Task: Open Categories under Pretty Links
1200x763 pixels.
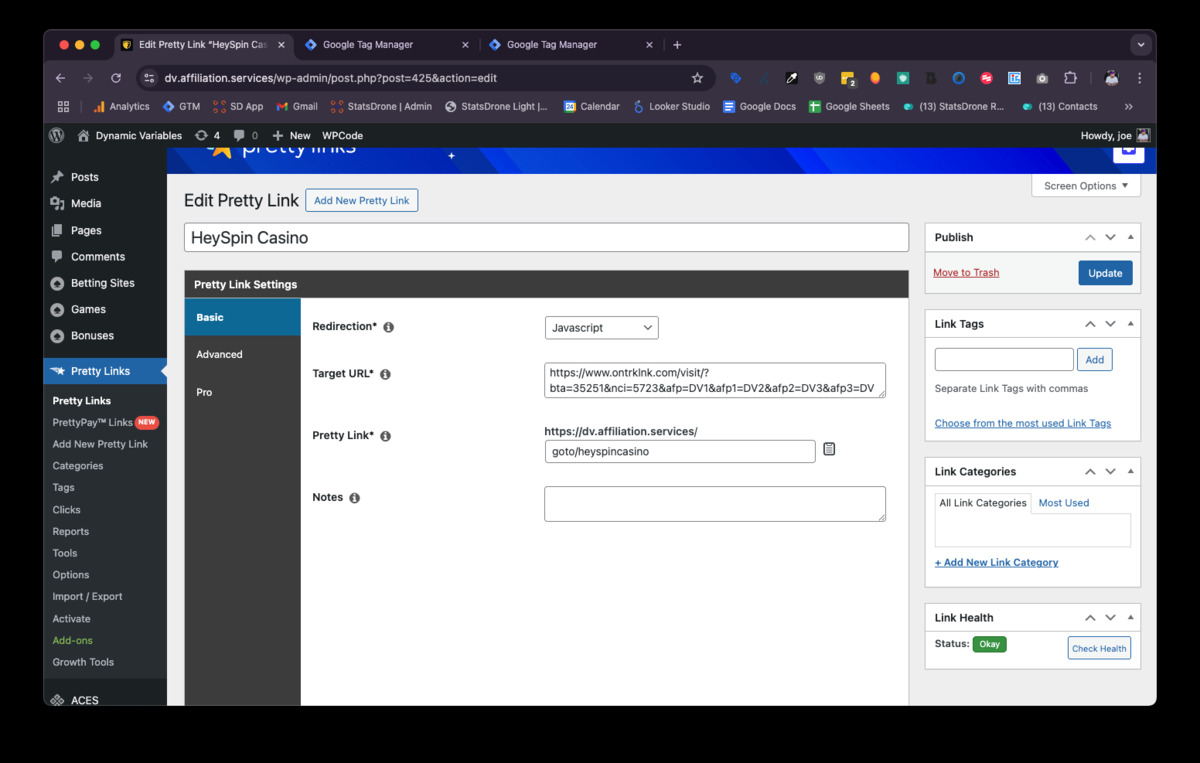Action: (x=78, y=466)
